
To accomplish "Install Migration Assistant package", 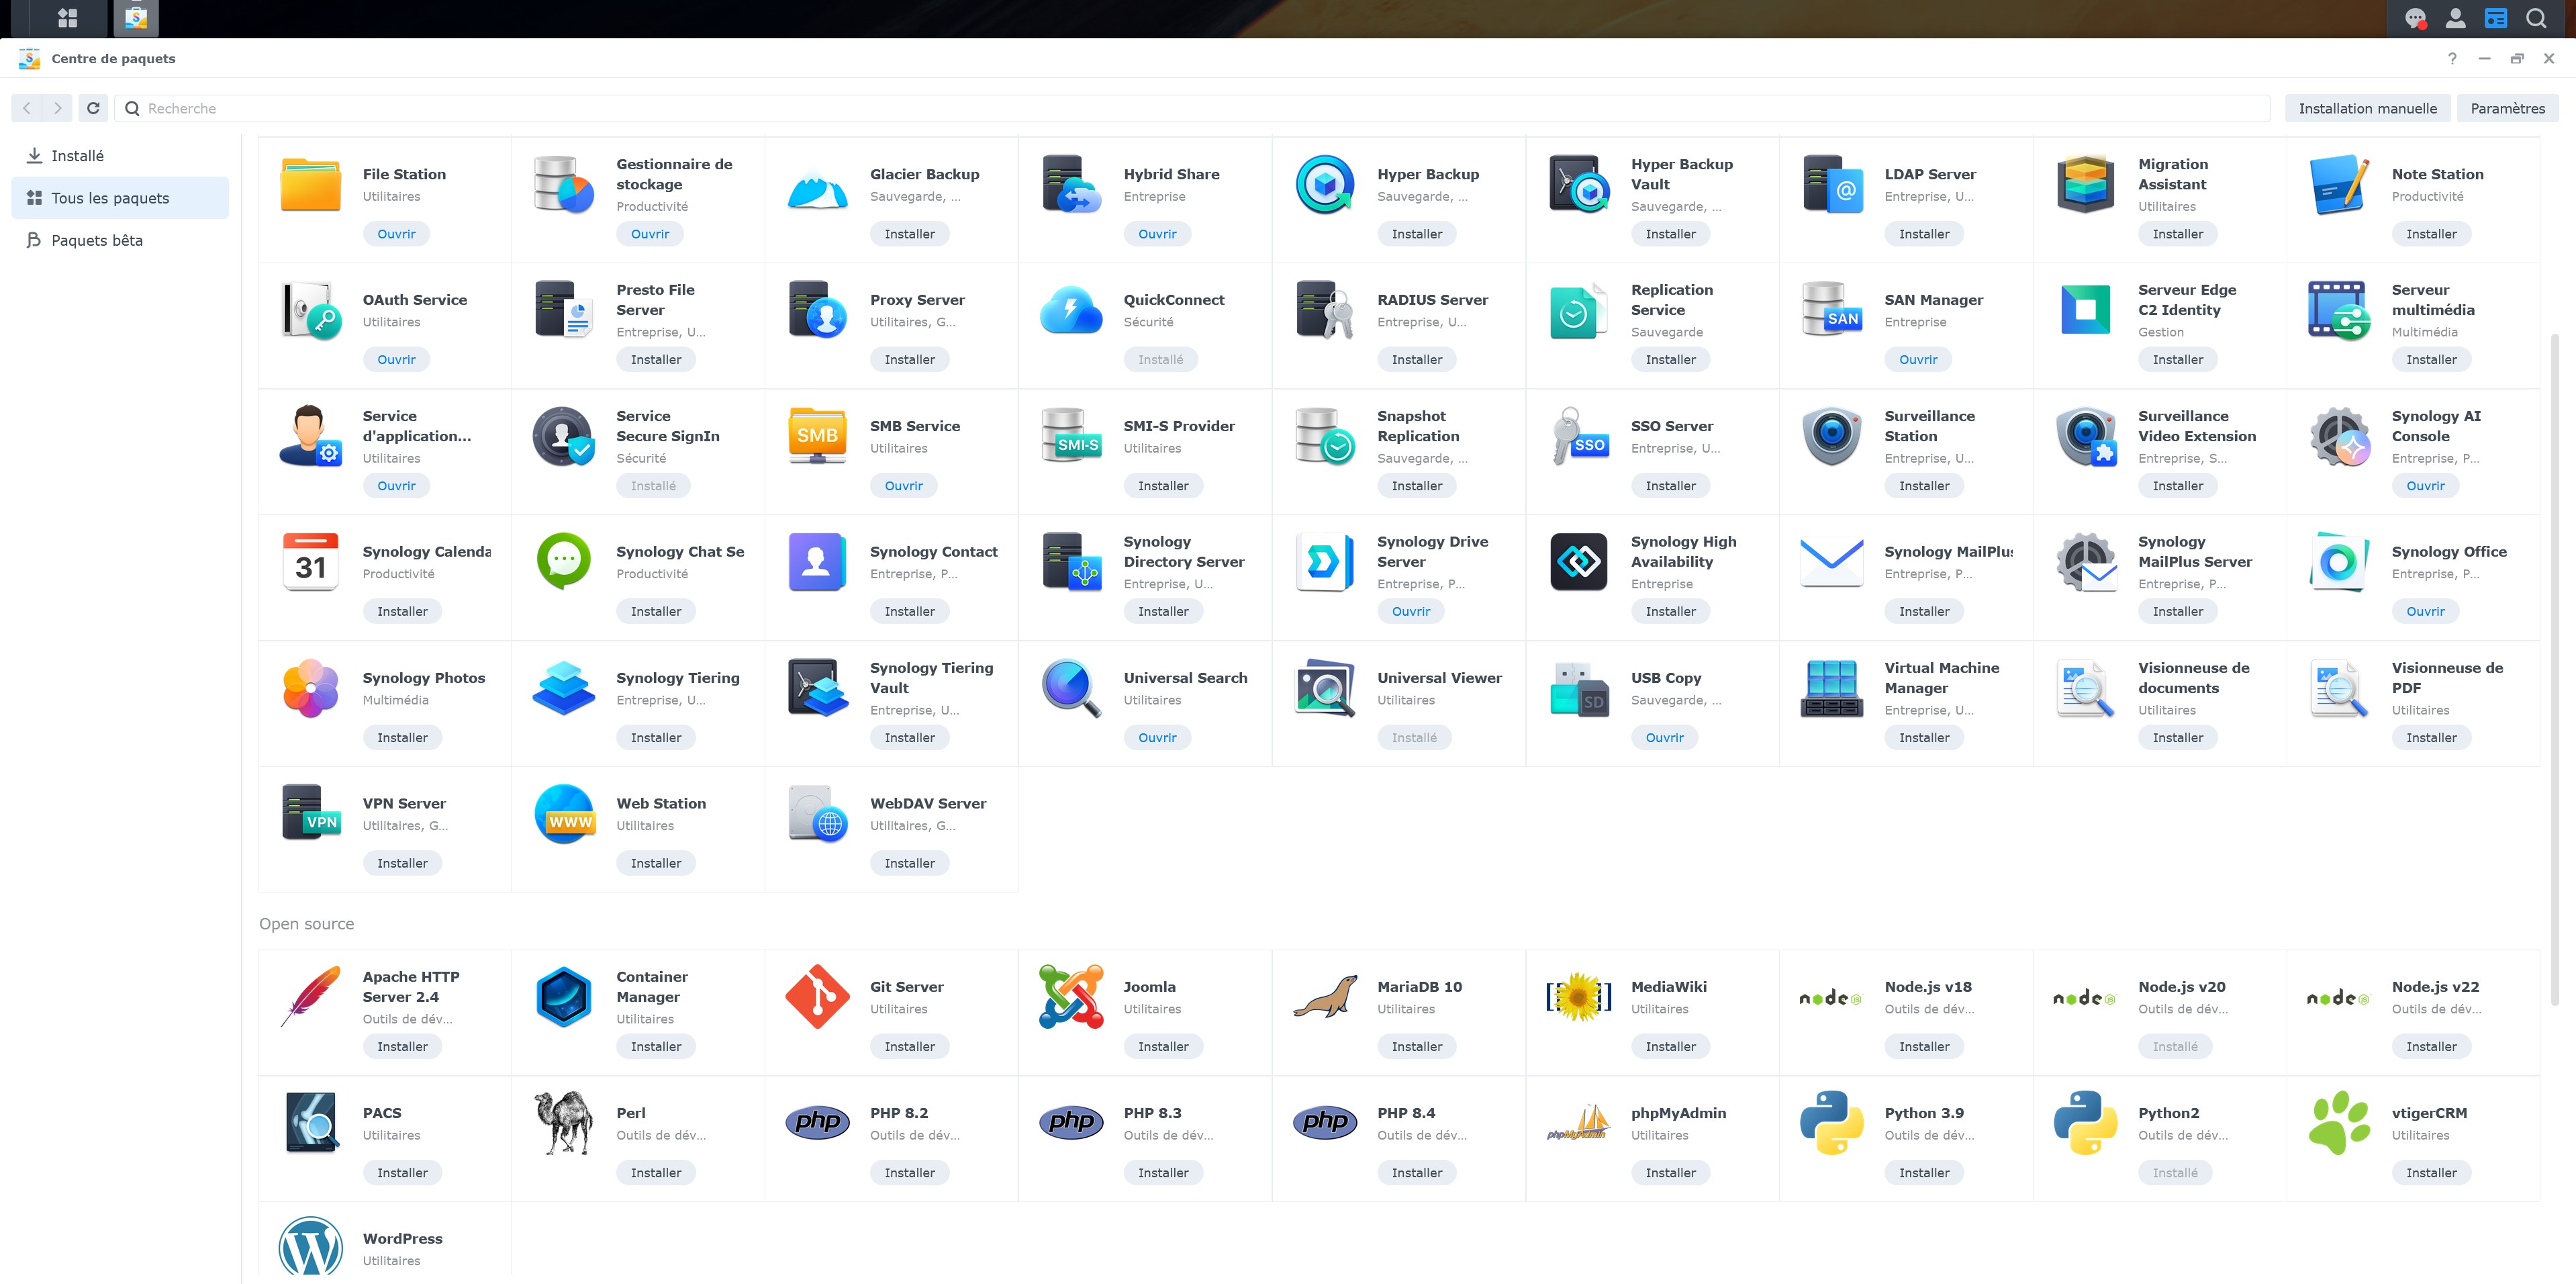I will (x=2177, y=234).
